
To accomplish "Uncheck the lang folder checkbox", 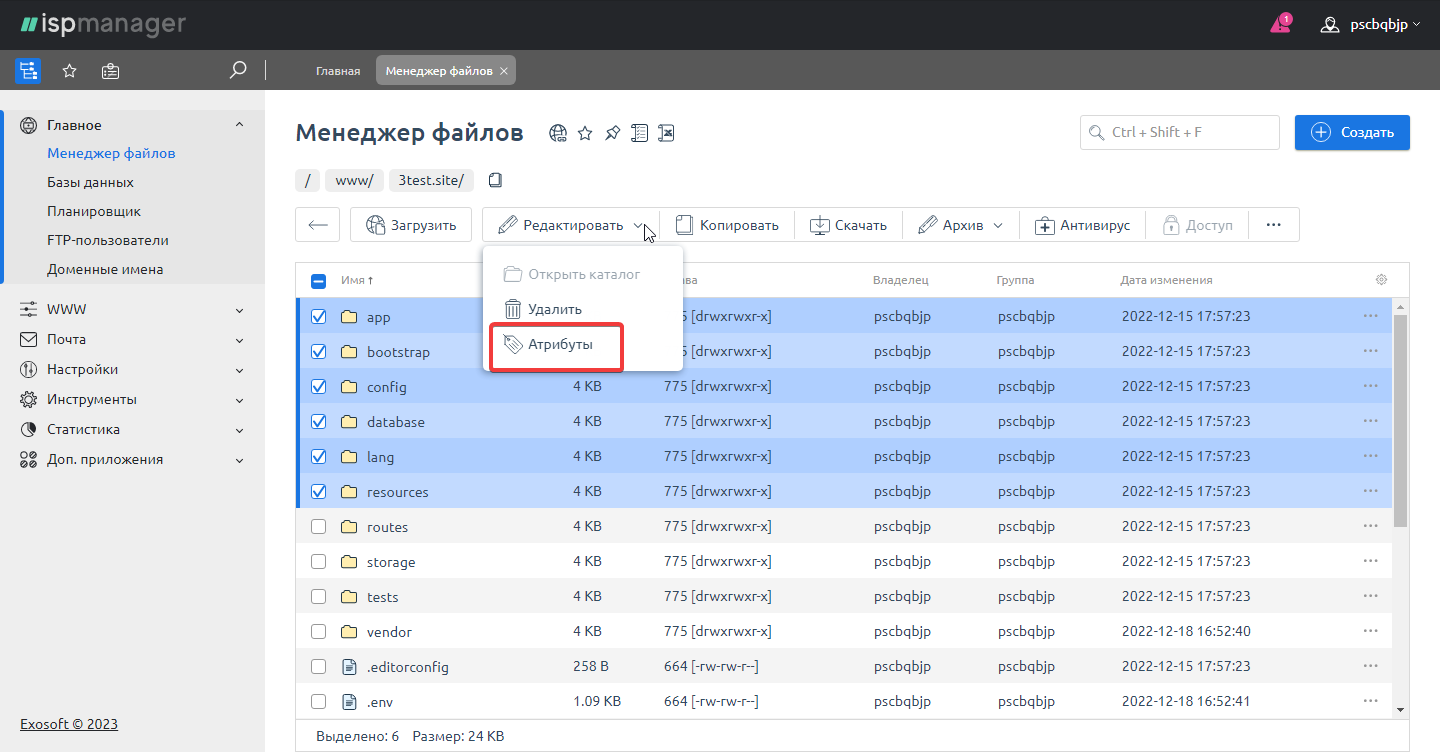I will pyautogui.click(x=318, y=456).
